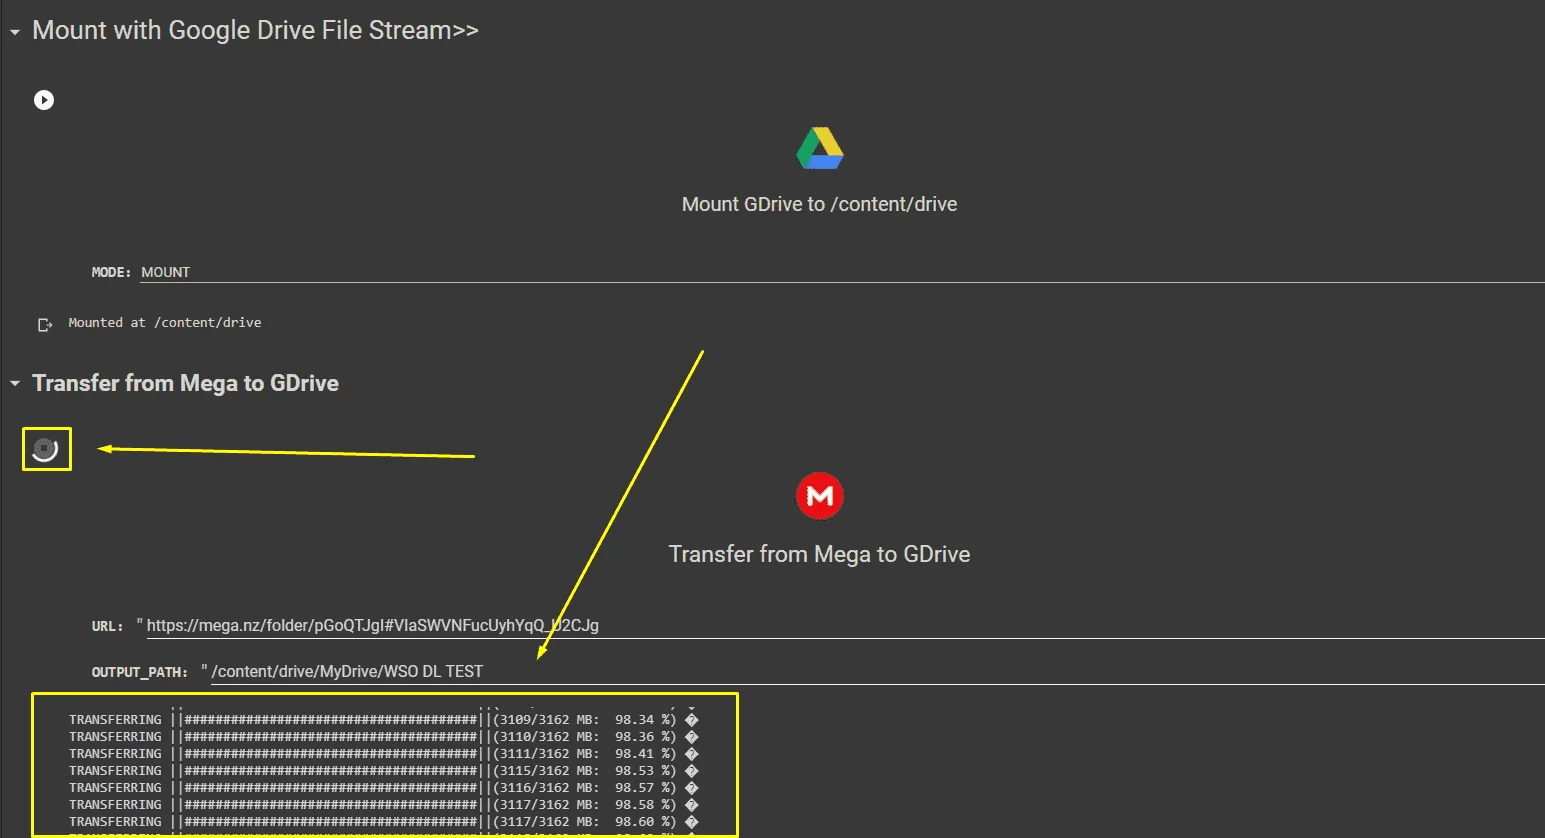Image resolution: width=1545 pixels, height=838 pixels.
Task: Open the MODE dropdown set to MOUNT
Action: [x=842, y=272]
